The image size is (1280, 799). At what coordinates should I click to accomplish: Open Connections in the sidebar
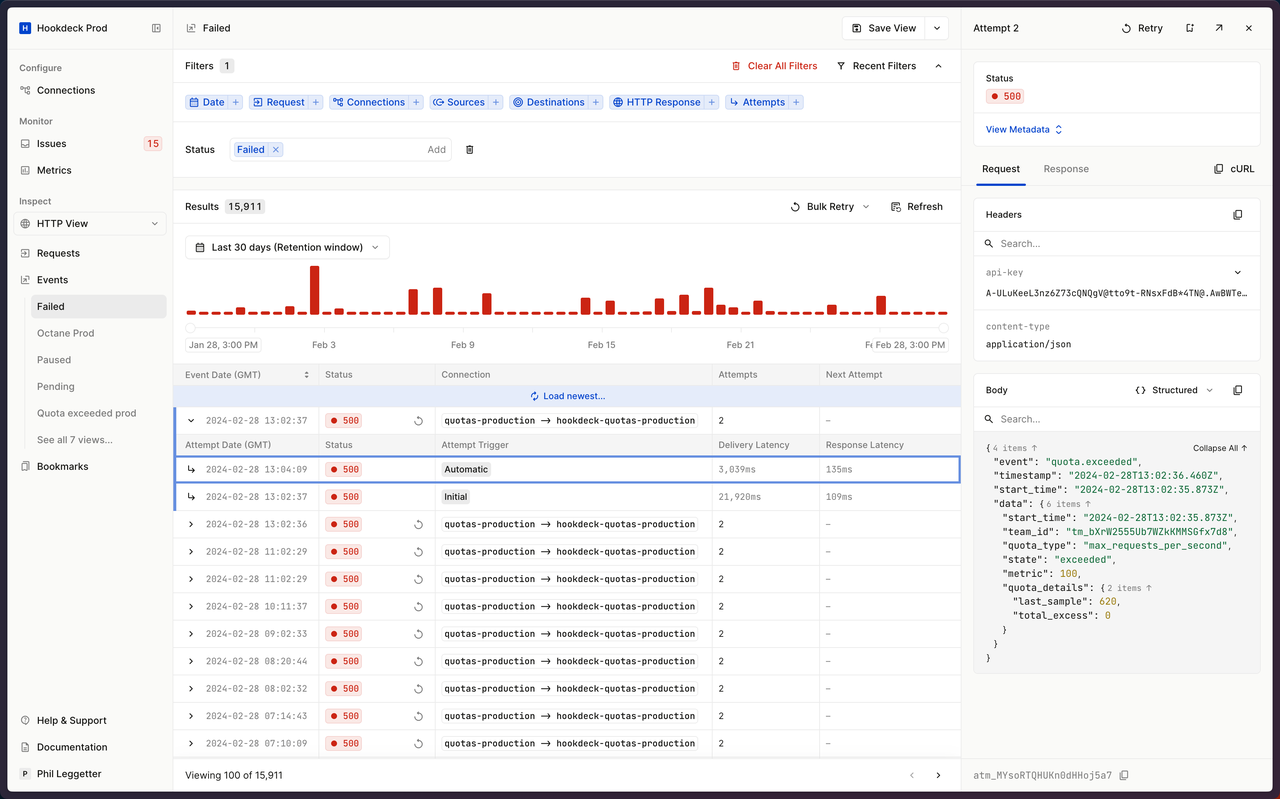(x=90, y=90)
